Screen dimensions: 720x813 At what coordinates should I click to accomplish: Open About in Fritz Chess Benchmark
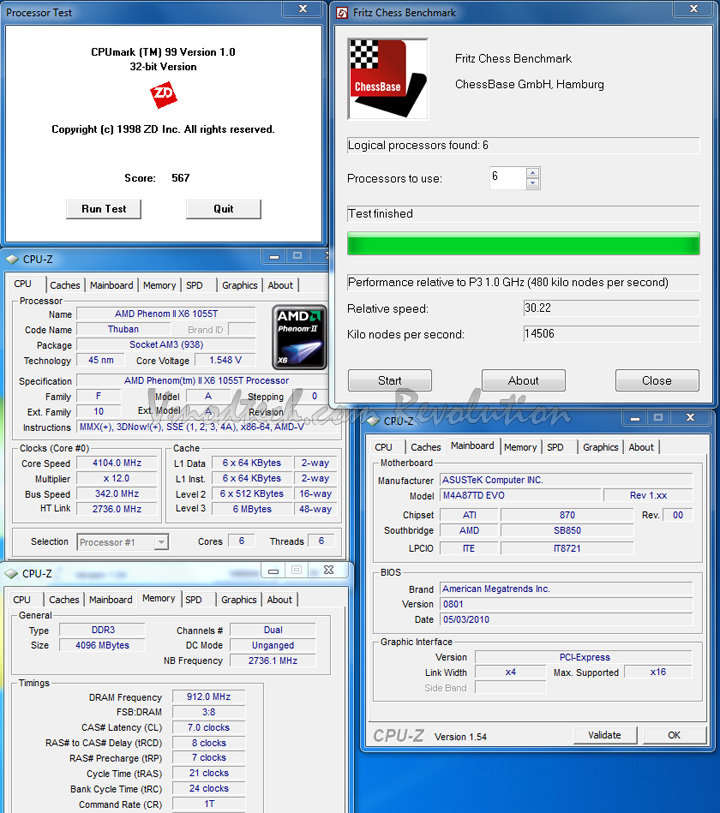[524, 381]
